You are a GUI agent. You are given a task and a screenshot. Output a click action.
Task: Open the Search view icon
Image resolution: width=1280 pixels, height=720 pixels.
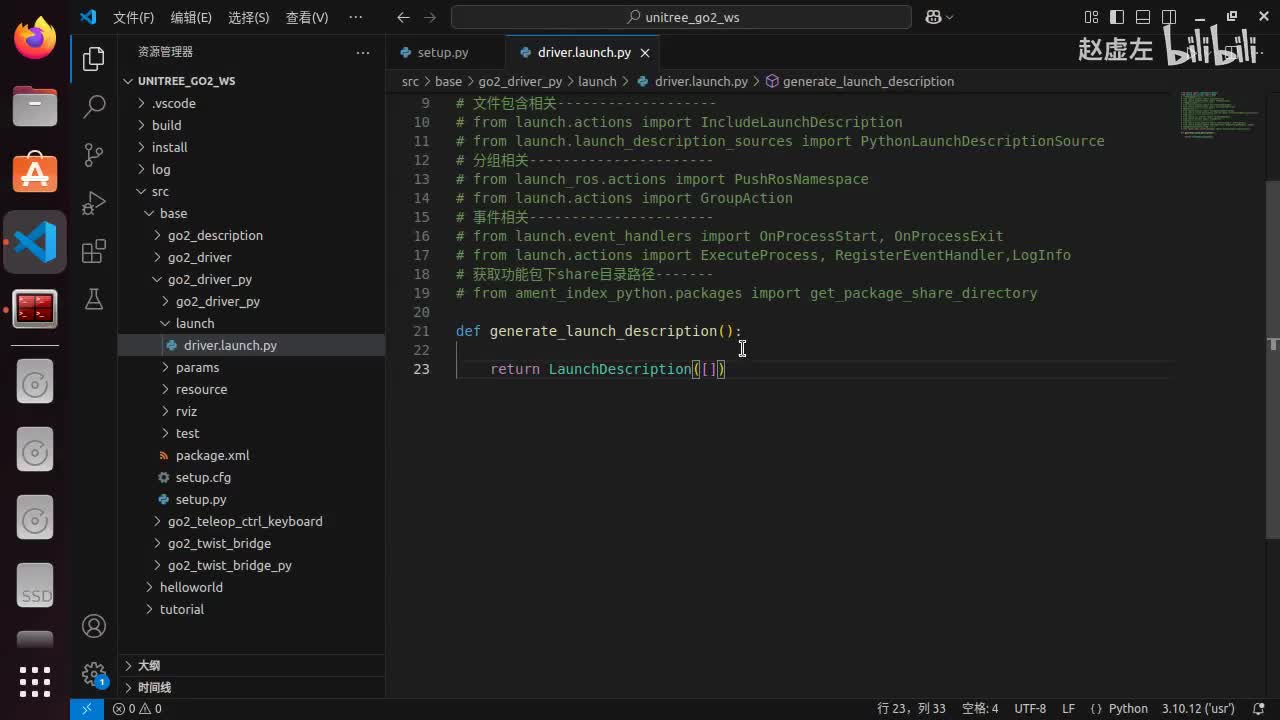pyautogui.click(x=94, y=107)
